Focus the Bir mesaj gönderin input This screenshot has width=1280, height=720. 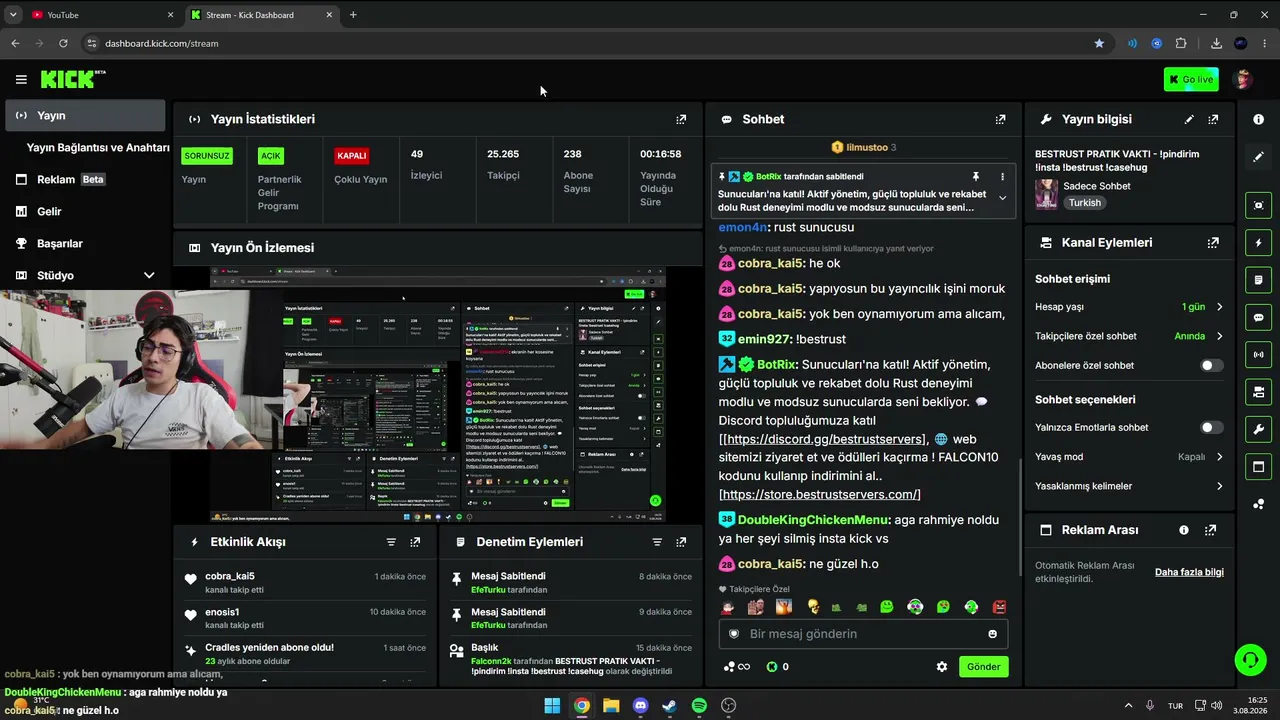(863, 634)
